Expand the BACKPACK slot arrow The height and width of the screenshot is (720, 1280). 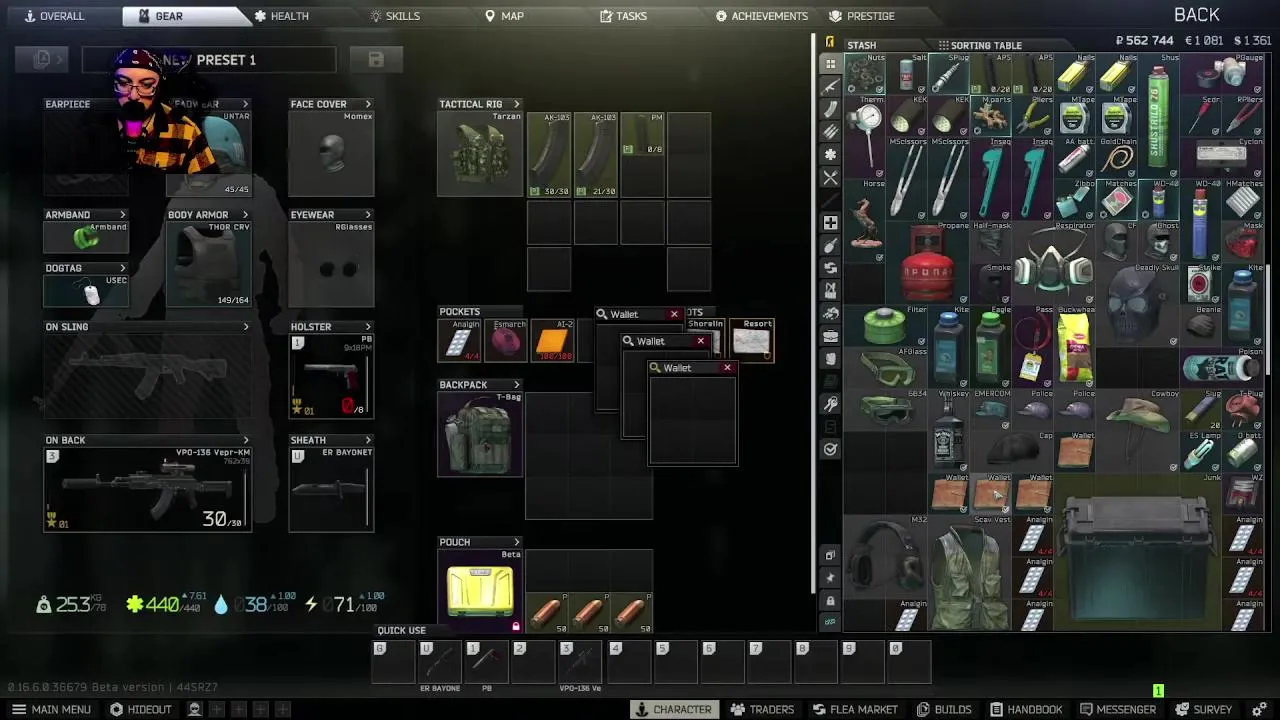tap(516, 385)
